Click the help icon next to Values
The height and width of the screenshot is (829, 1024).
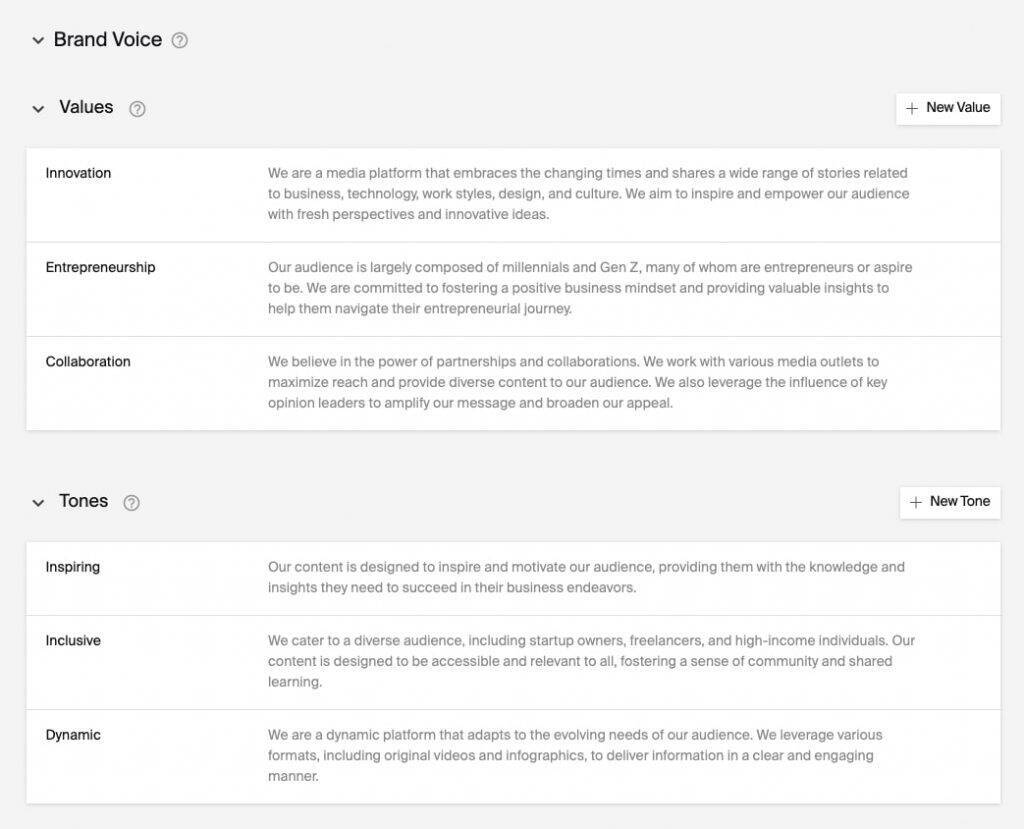[138, 109]
